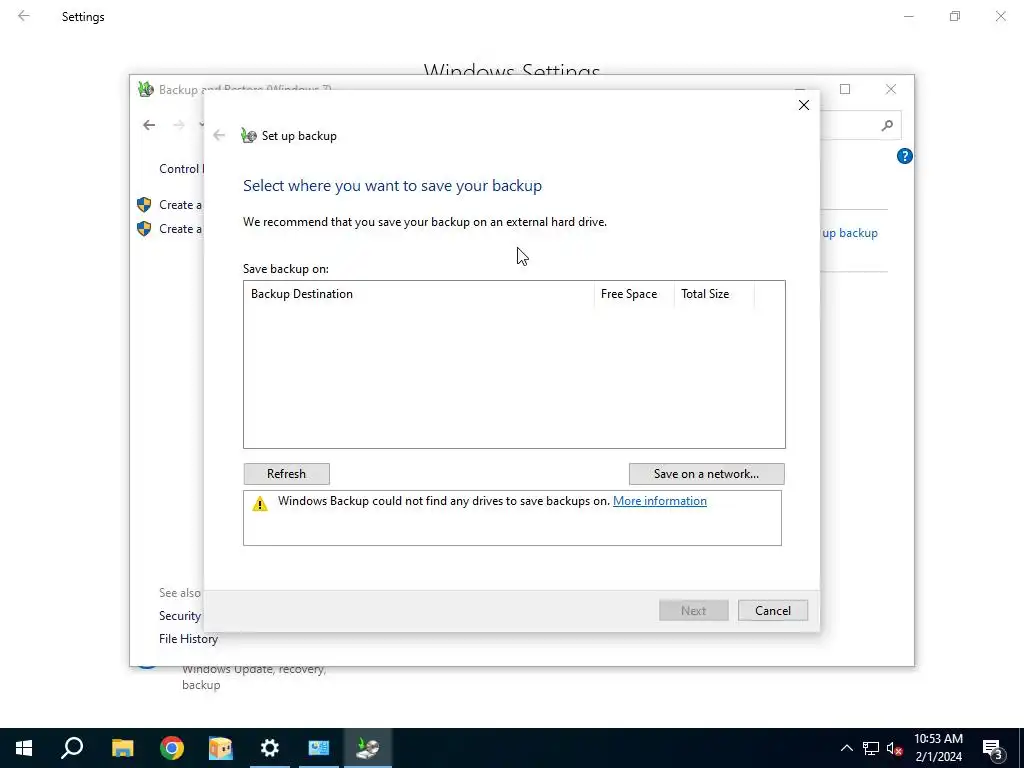This screenshot has height=768, width=1024.
Task: Click the Set up backup wizard icon
Action: click(248, 136)
